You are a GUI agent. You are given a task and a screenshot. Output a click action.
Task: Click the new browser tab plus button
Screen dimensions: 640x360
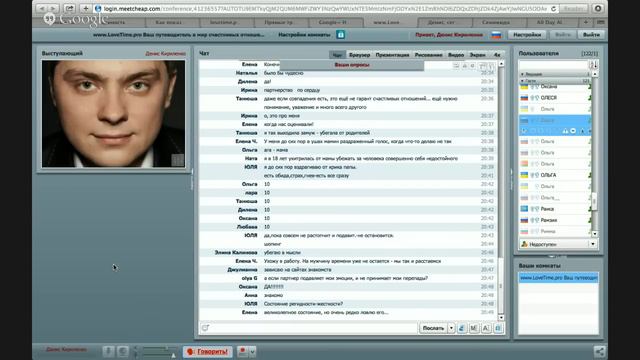coord(586,22)
